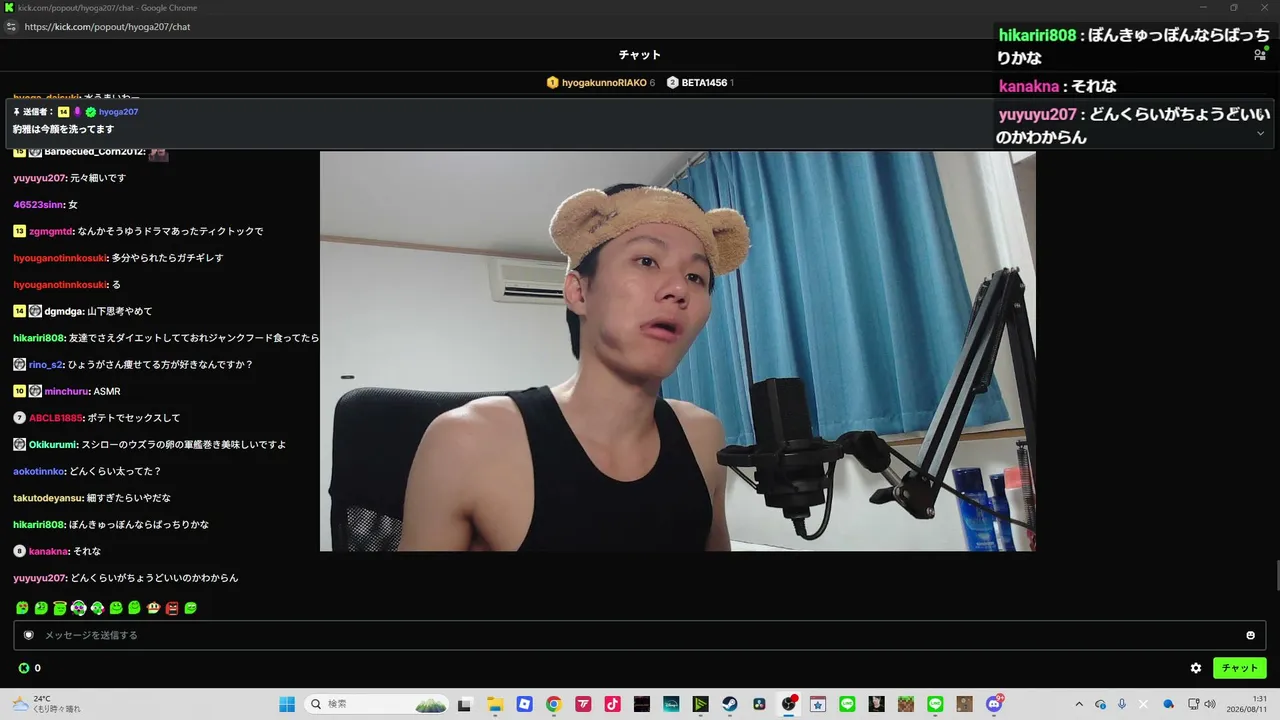Open Discord from taskbar
The height and width of the screenshot is (720, 1280).
(x=994, y=704)
